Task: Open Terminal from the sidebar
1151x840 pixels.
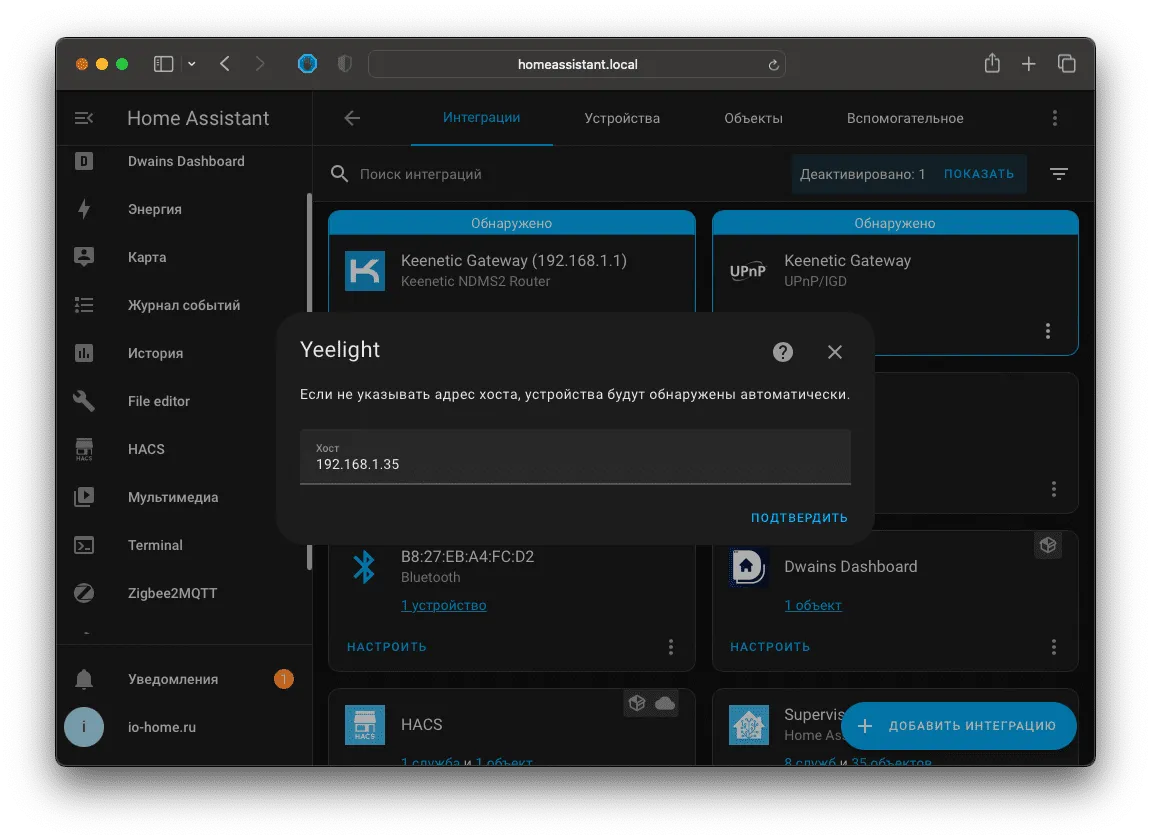Action: (x=155, y=545)
